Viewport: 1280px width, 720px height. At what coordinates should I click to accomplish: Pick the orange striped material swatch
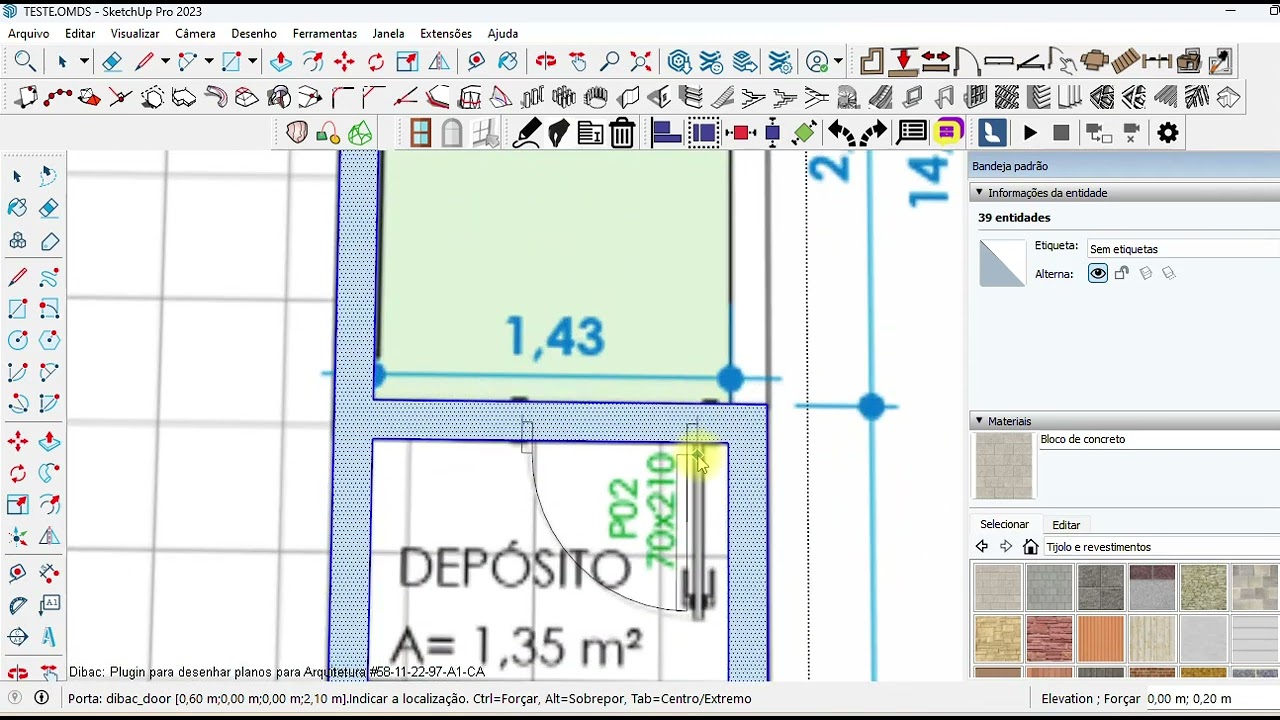click(1100, 639)
